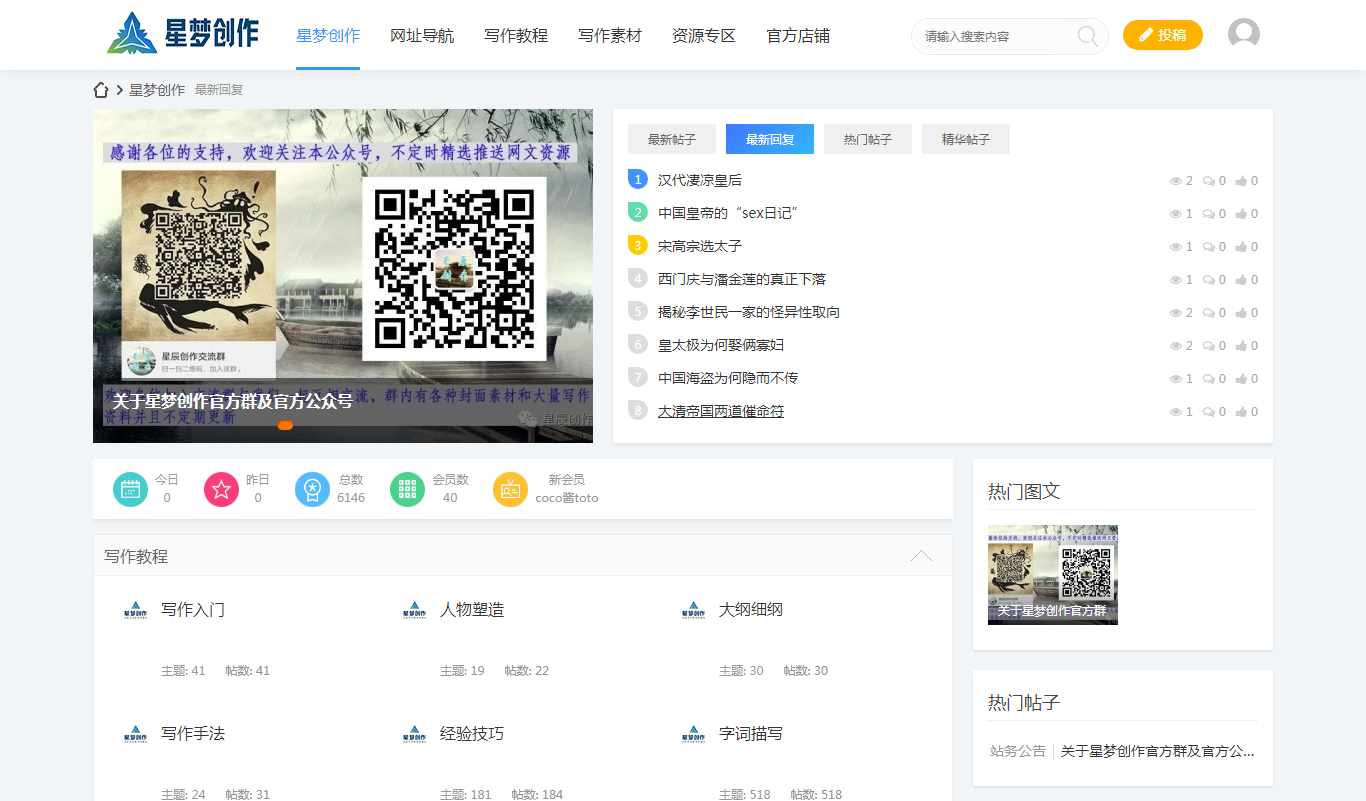Click rank badge 1 beside 汉代凄凉皇后
The width and height of the screenshot is (1366, 801).
pos(638,179)
